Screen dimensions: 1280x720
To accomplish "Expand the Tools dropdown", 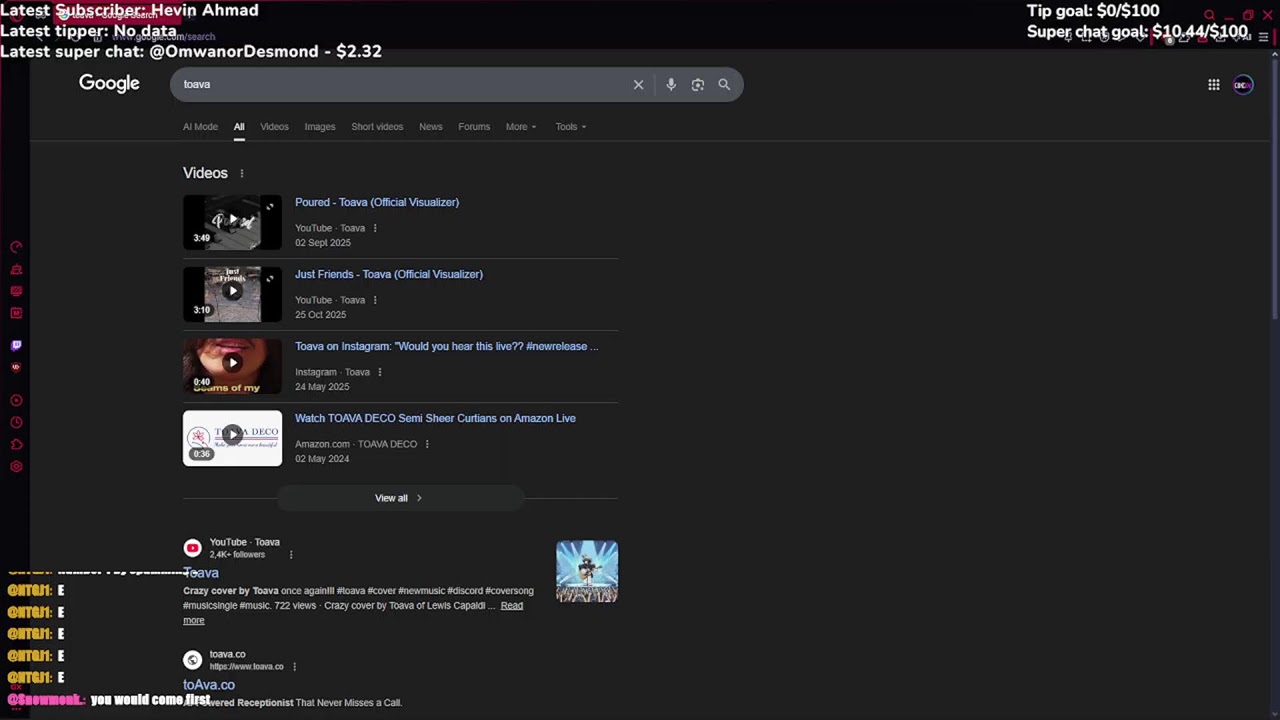I will pos(571,127).
